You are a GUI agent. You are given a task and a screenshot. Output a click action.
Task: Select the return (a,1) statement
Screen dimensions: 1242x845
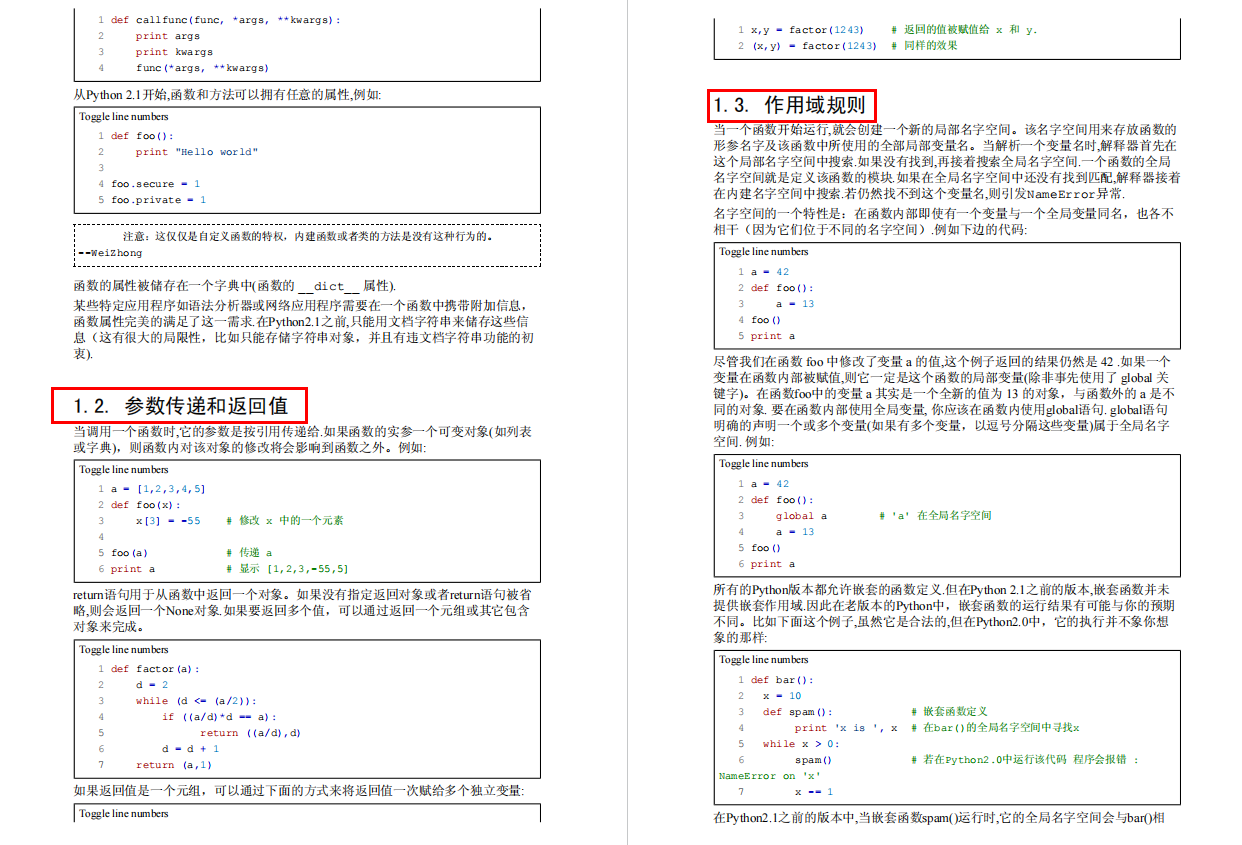coord(169,764)
